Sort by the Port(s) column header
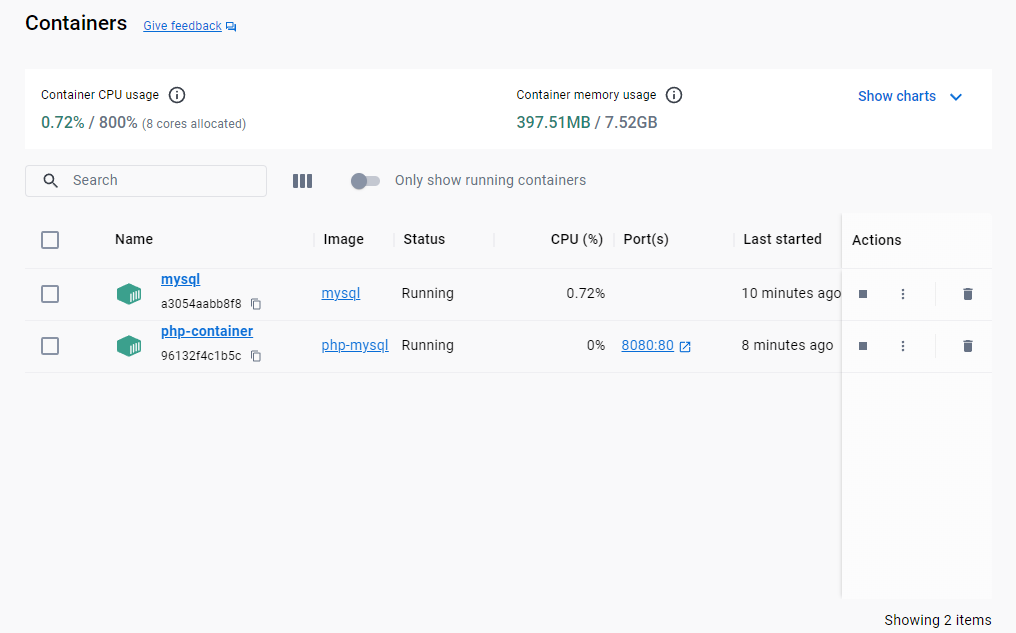This screenshot has height=633, width=1016. [x=646, y=239]
